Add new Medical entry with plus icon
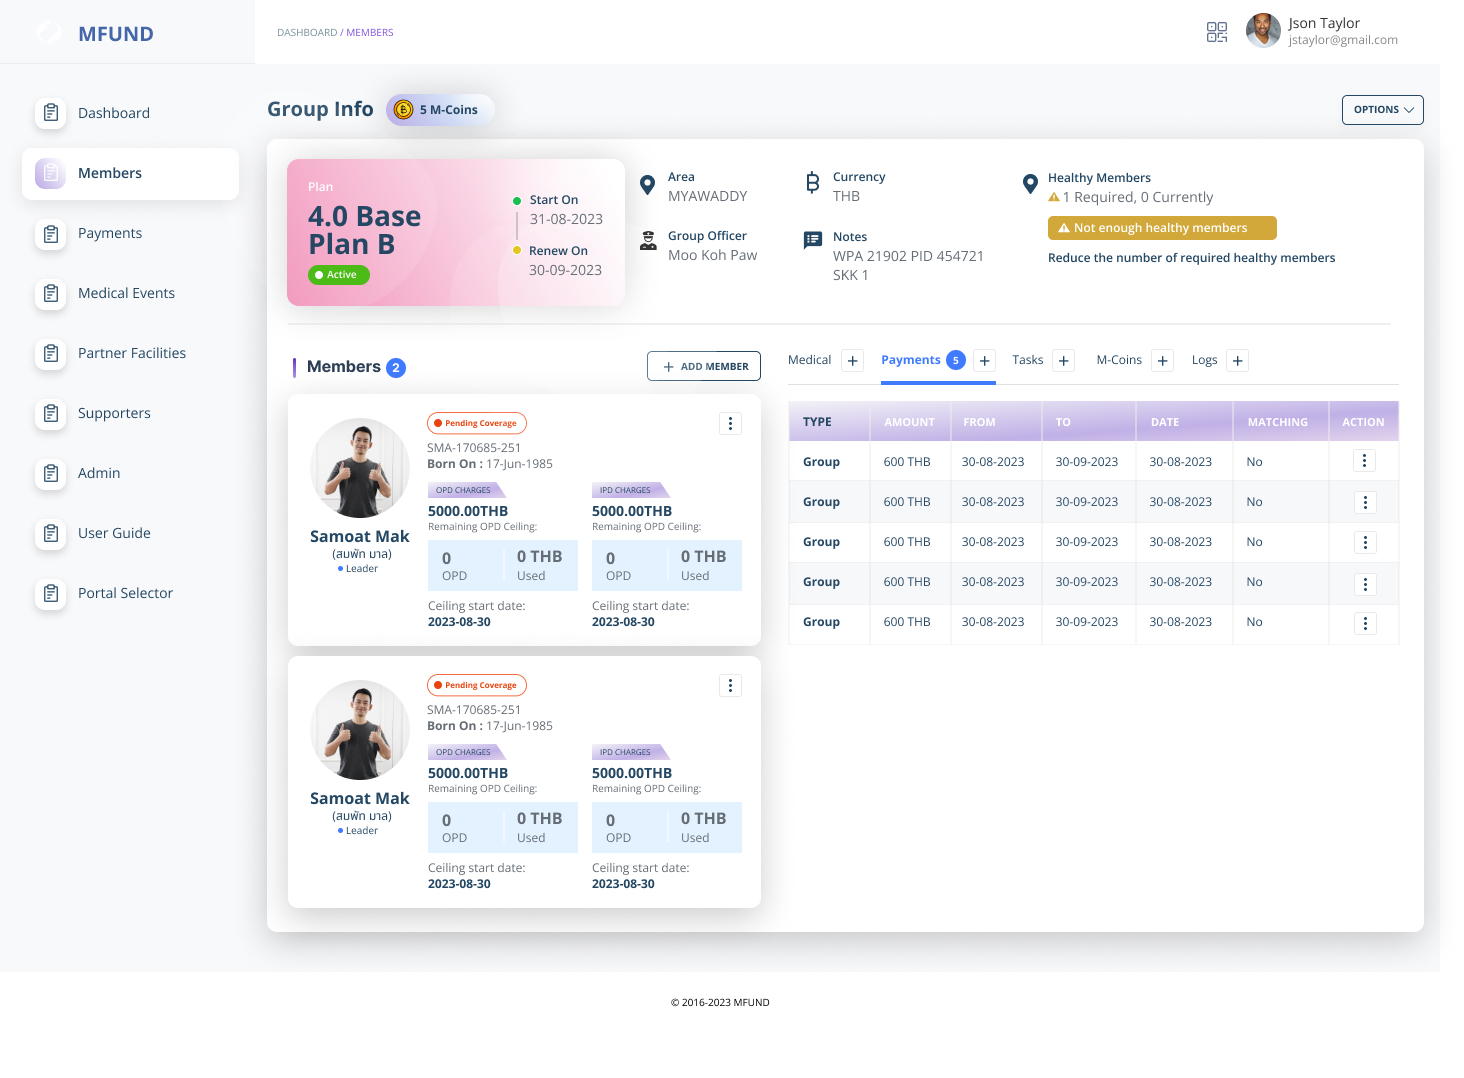Image resolution: width=1464 pixels, height=1078 pixels. [853, 361]
